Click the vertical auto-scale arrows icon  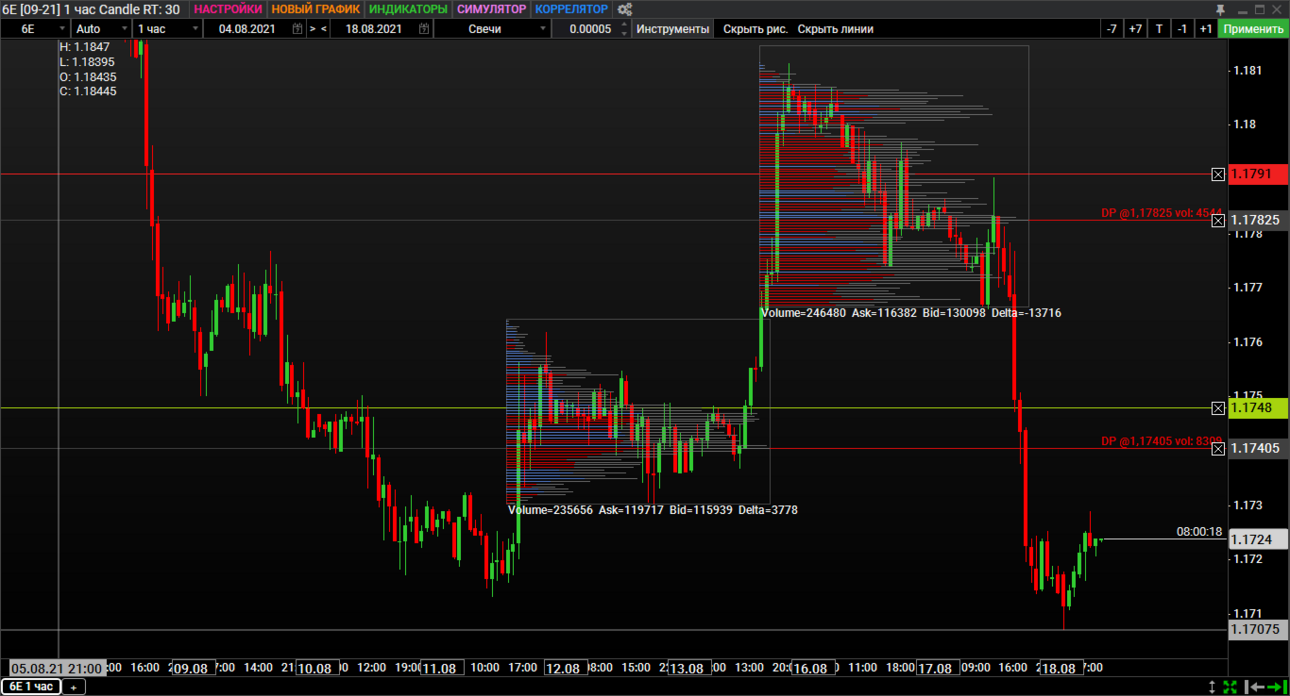point(1212,687)
